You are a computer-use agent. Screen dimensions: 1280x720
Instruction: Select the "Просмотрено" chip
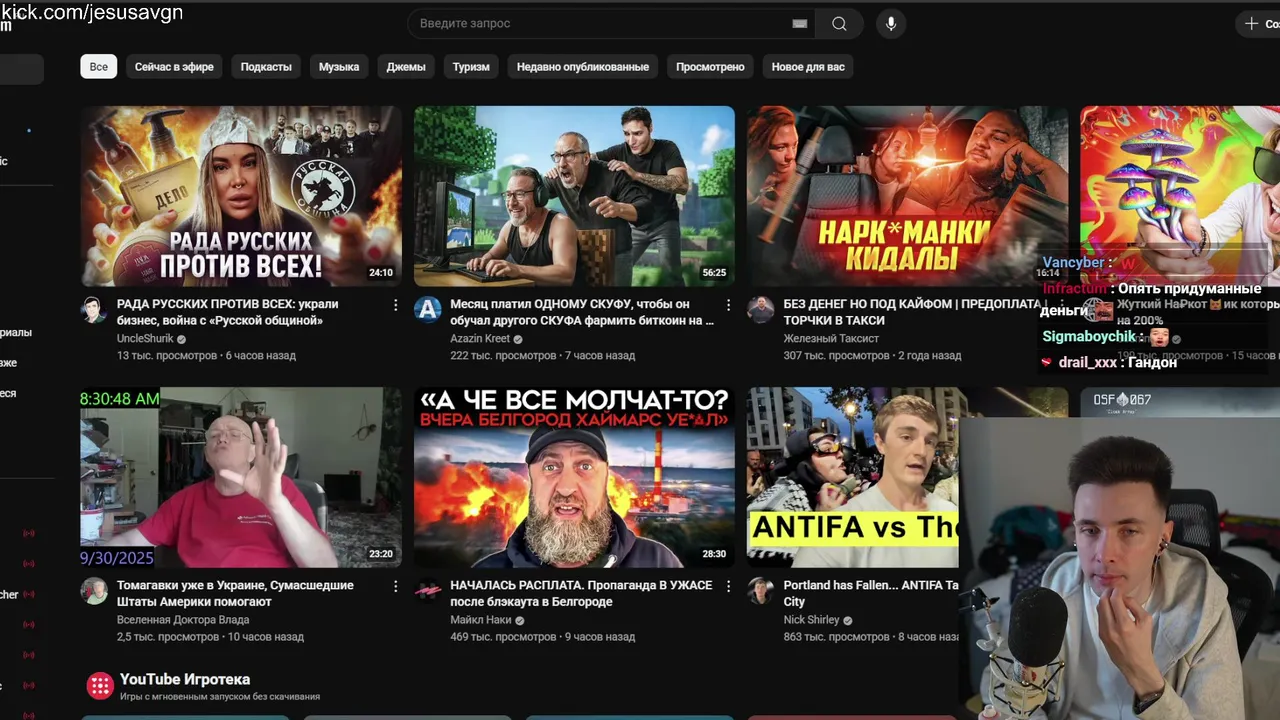(x=710, y=67)
